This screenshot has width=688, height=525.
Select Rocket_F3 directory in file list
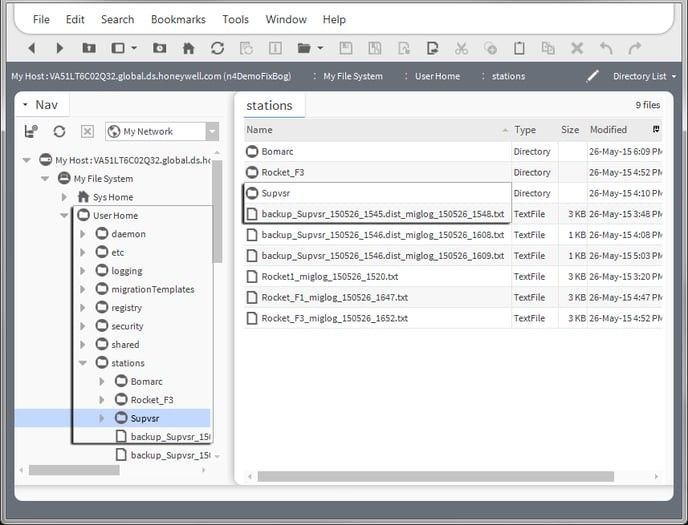click(x=282, y=172)
